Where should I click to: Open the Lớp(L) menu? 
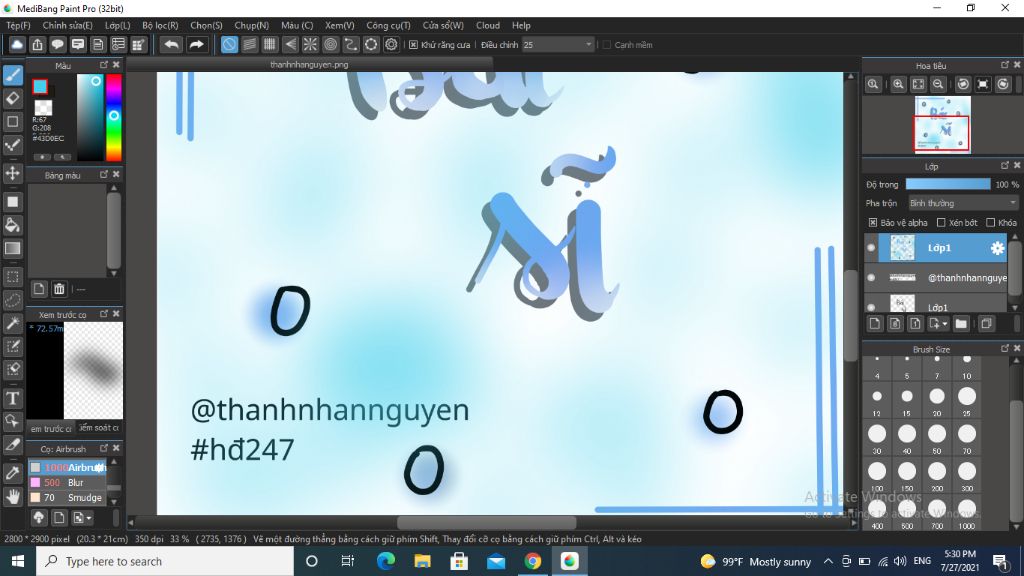point(118,25)
